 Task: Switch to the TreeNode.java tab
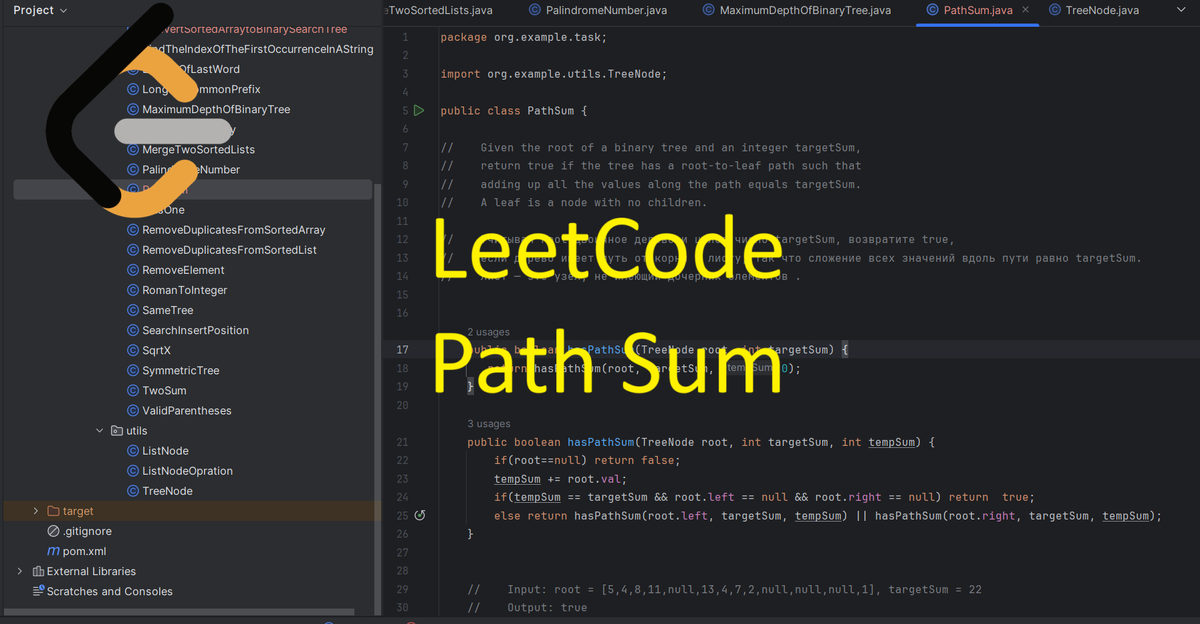pyautogui.click(x=1094, y=10)
